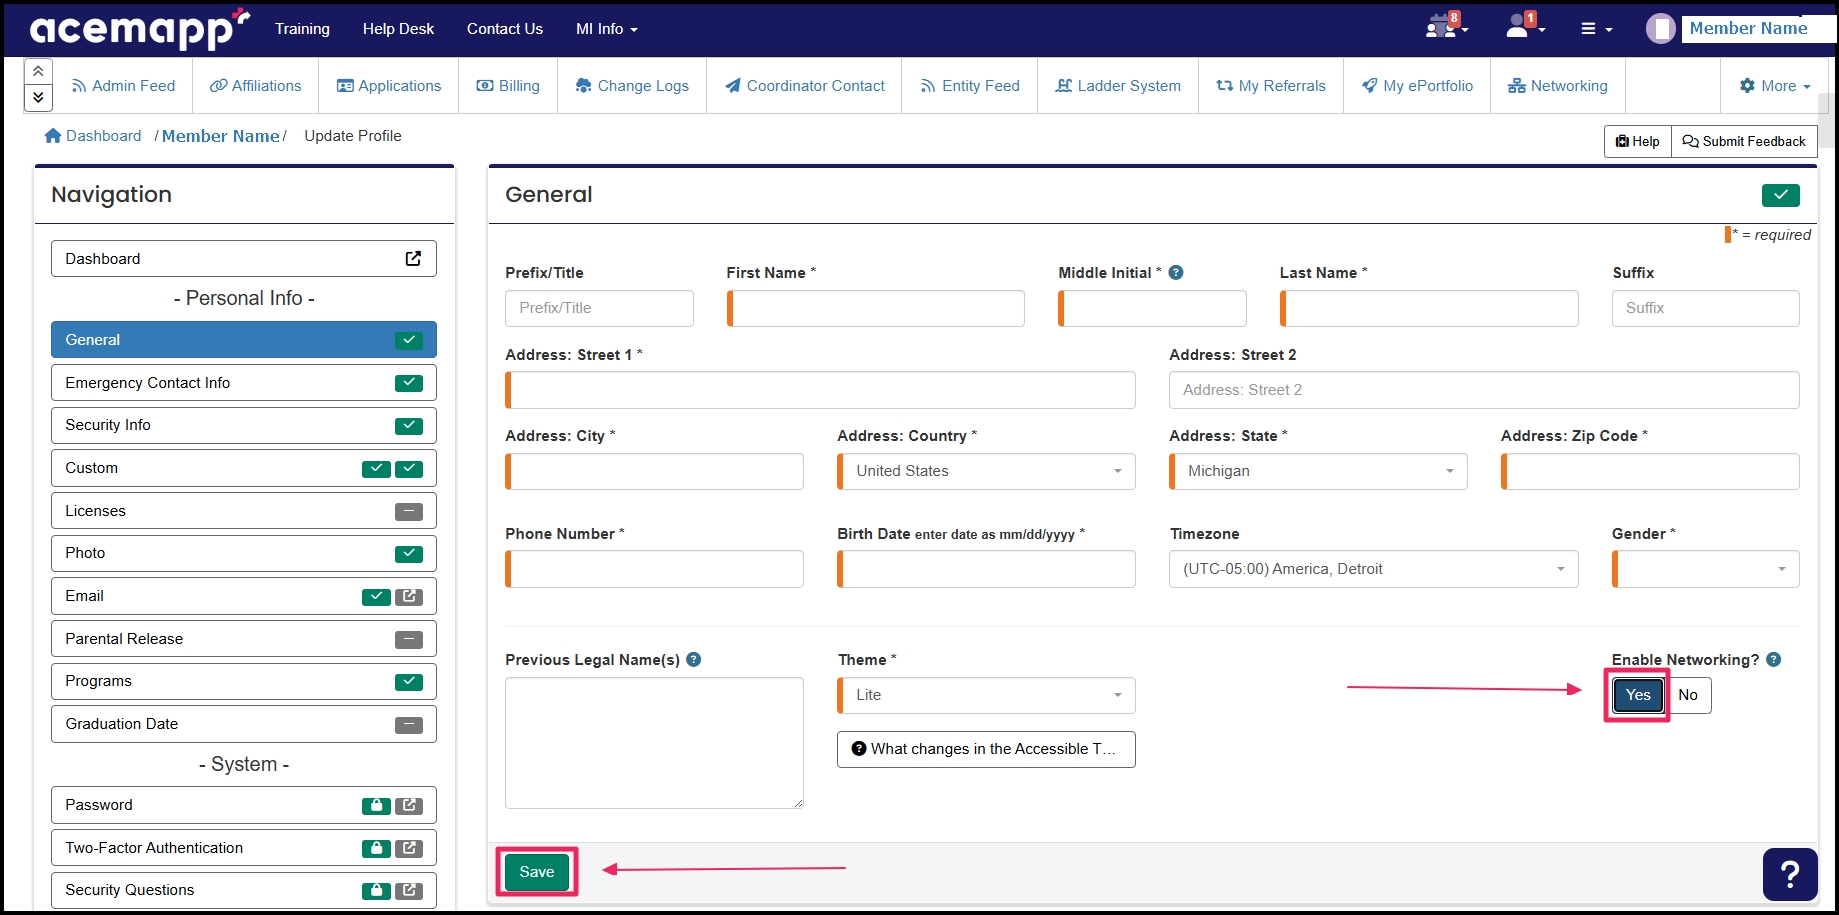Click the Middle Initial help question mark

[1176, 272]
